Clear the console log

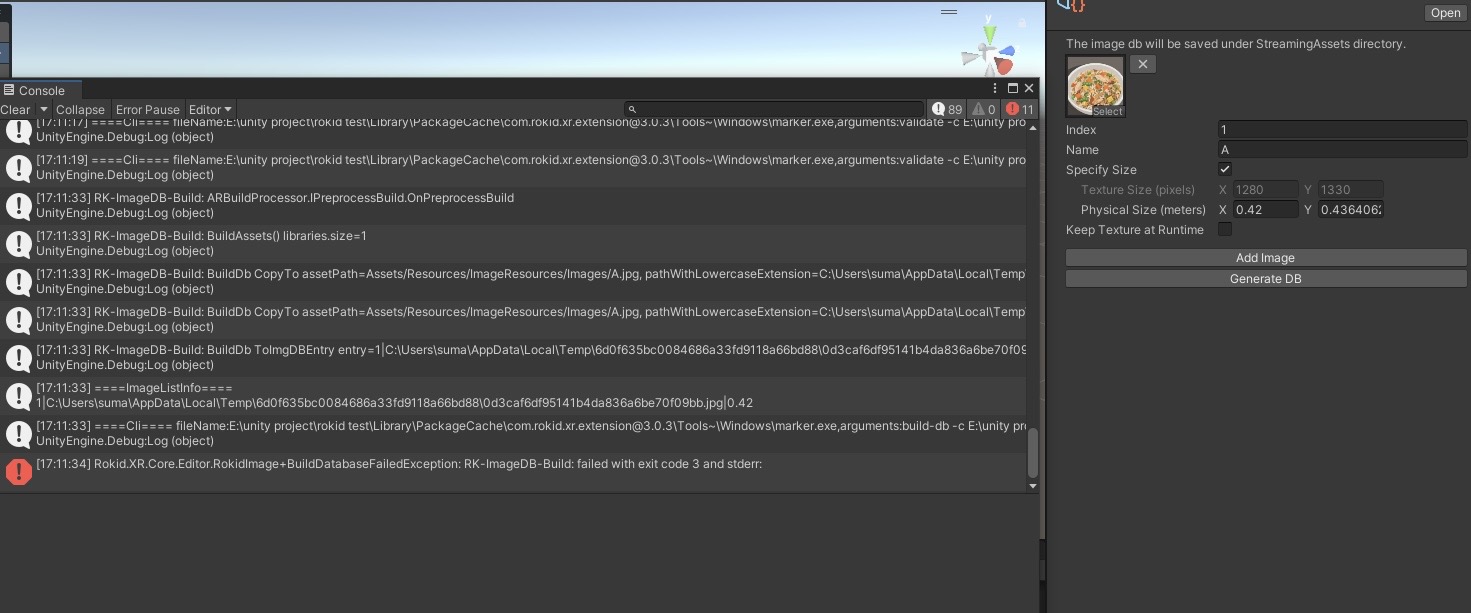click(x=16, y=109)
